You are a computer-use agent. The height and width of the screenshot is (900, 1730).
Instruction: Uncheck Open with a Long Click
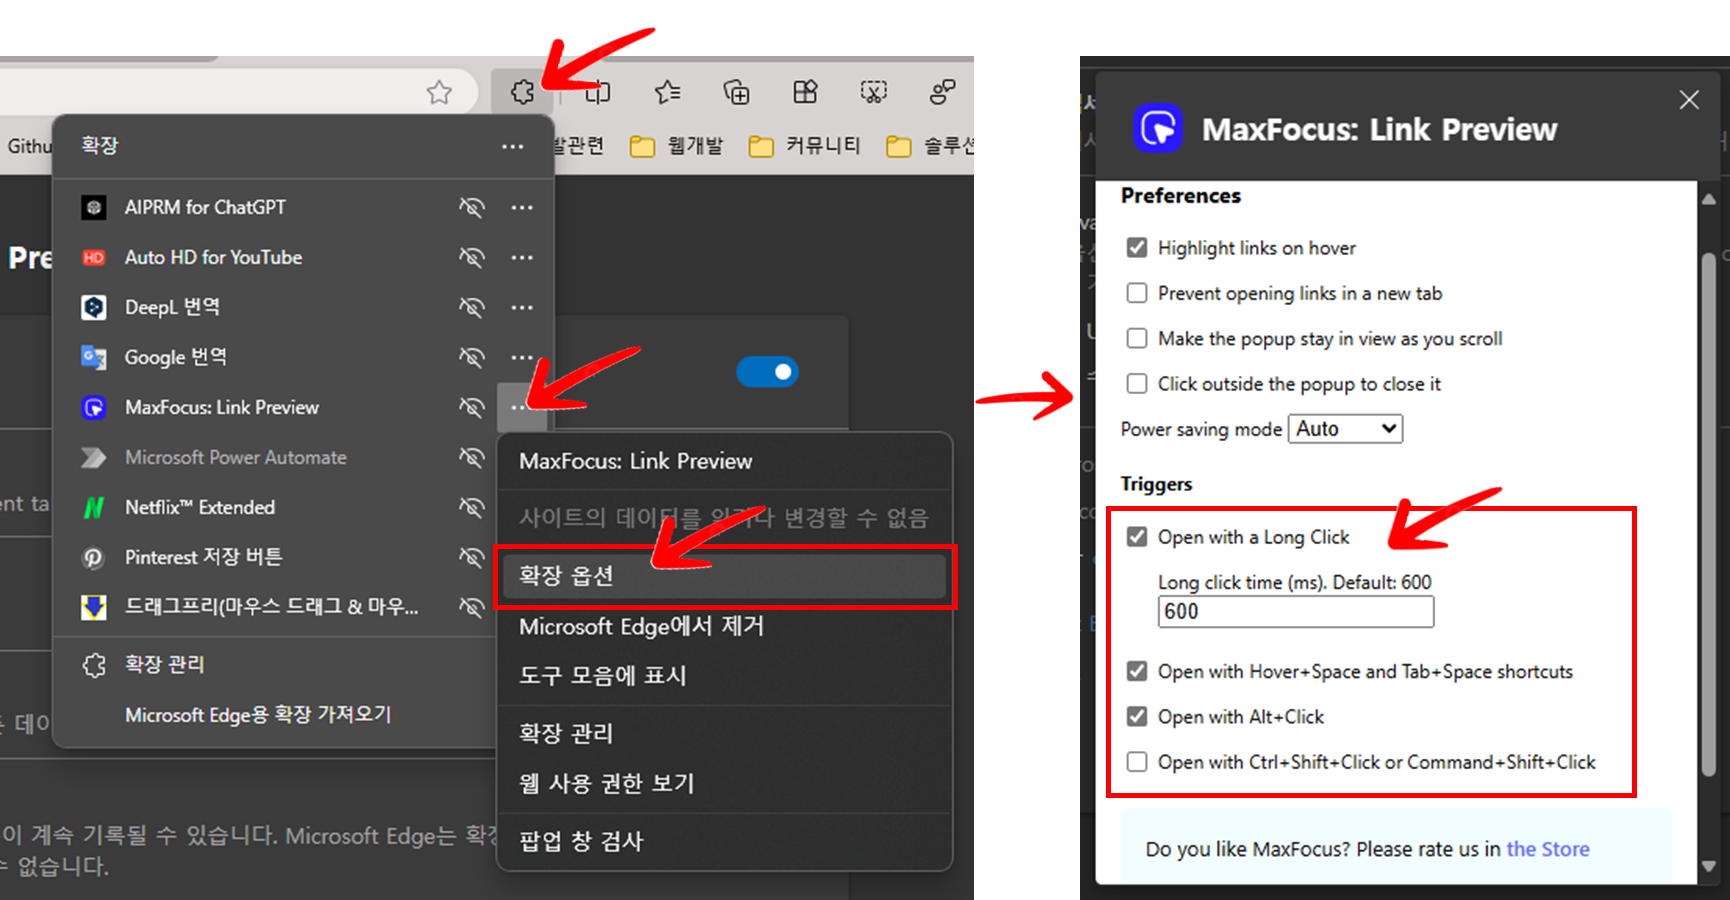pyautogui.click(x=1137, y=537)
